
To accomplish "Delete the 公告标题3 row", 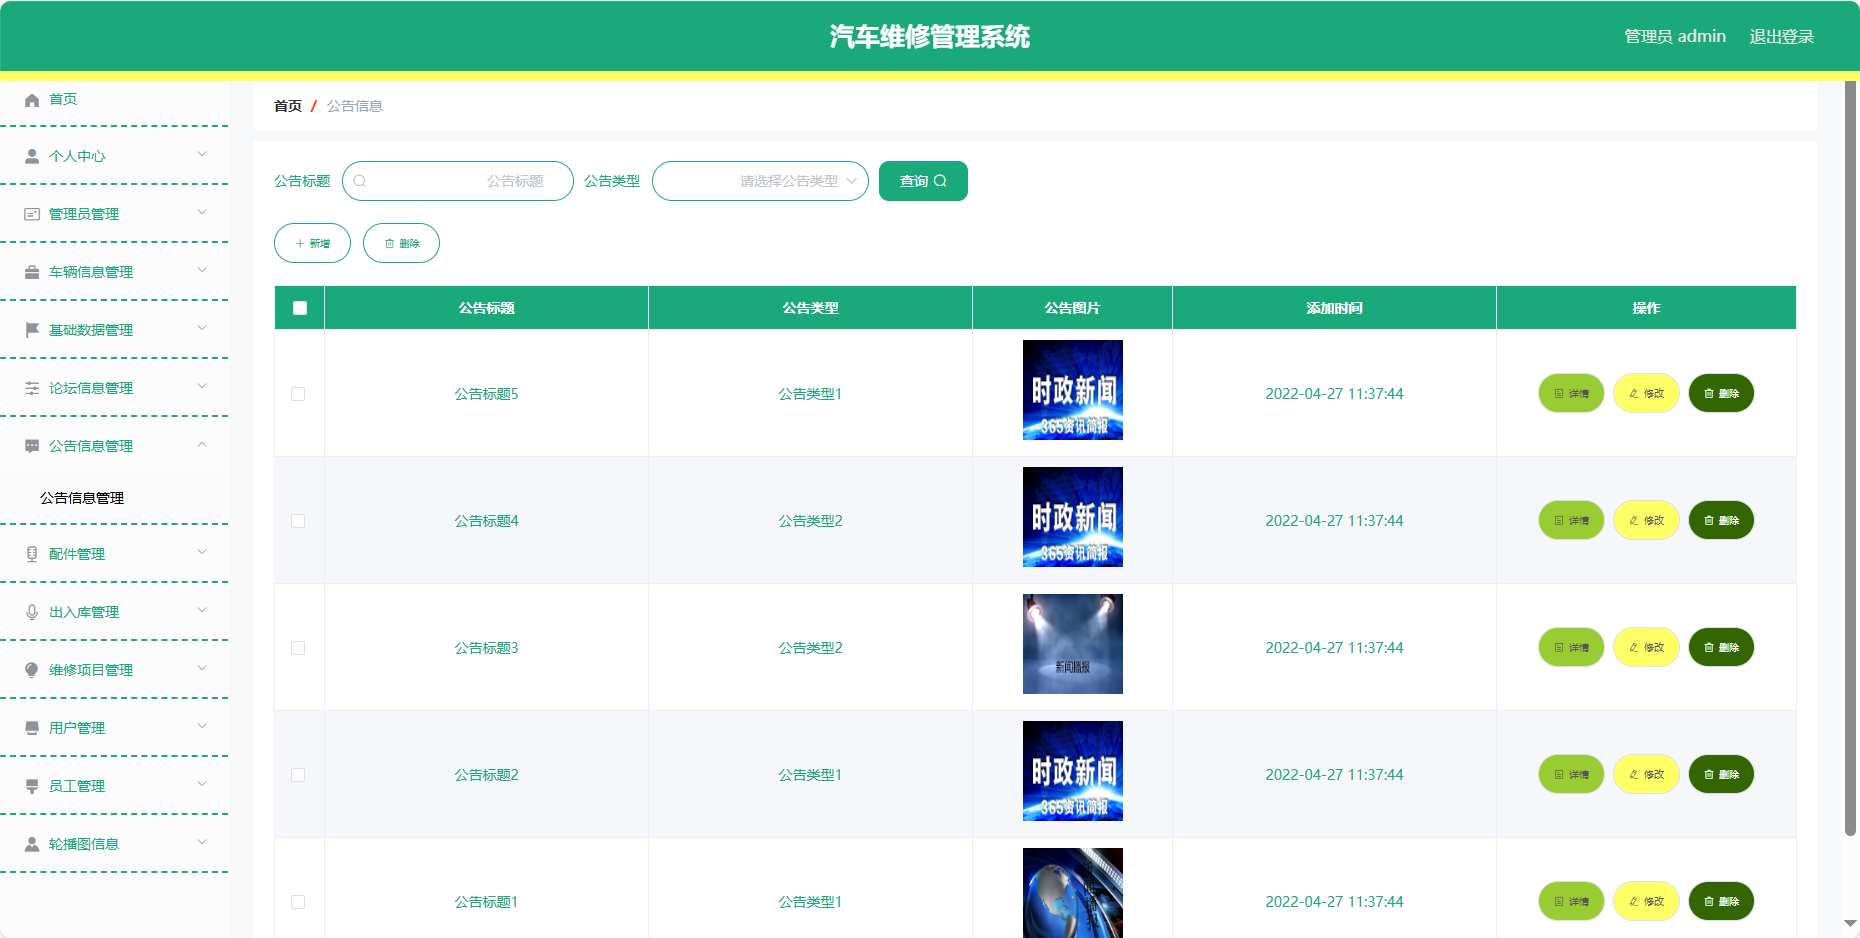I will pyautogui.click(x=1721, y=647).
